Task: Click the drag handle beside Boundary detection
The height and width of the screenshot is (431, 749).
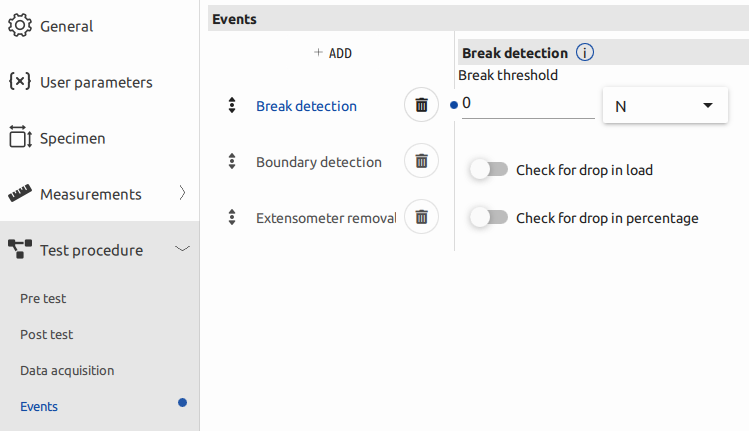Action: click(x=232, y=161)
